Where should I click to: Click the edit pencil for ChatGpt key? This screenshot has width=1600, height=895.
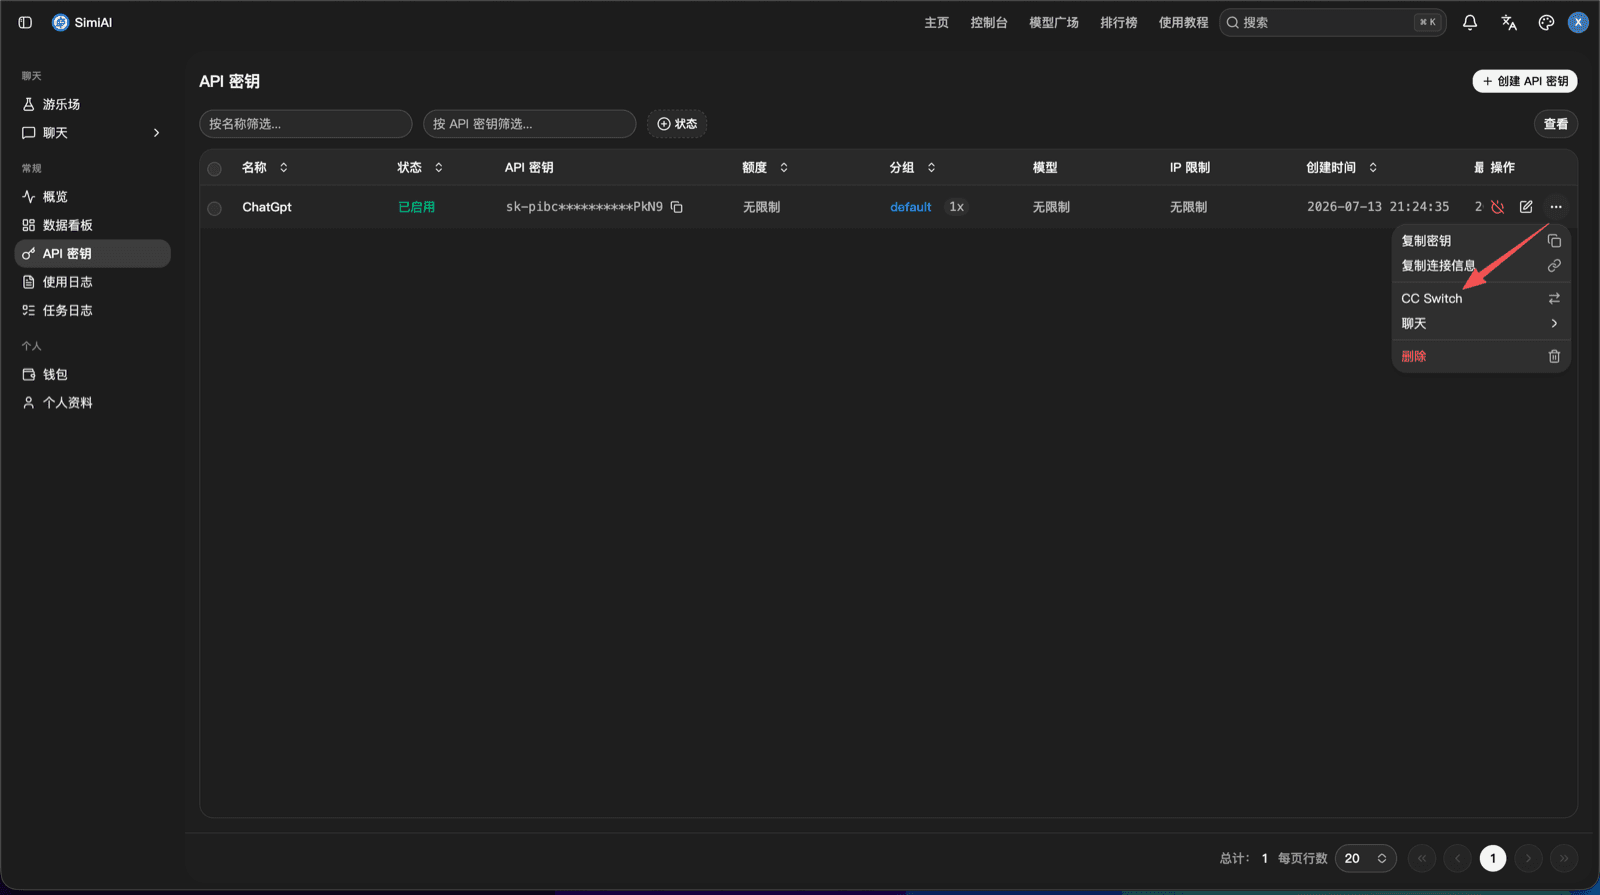pos(1526,207)
